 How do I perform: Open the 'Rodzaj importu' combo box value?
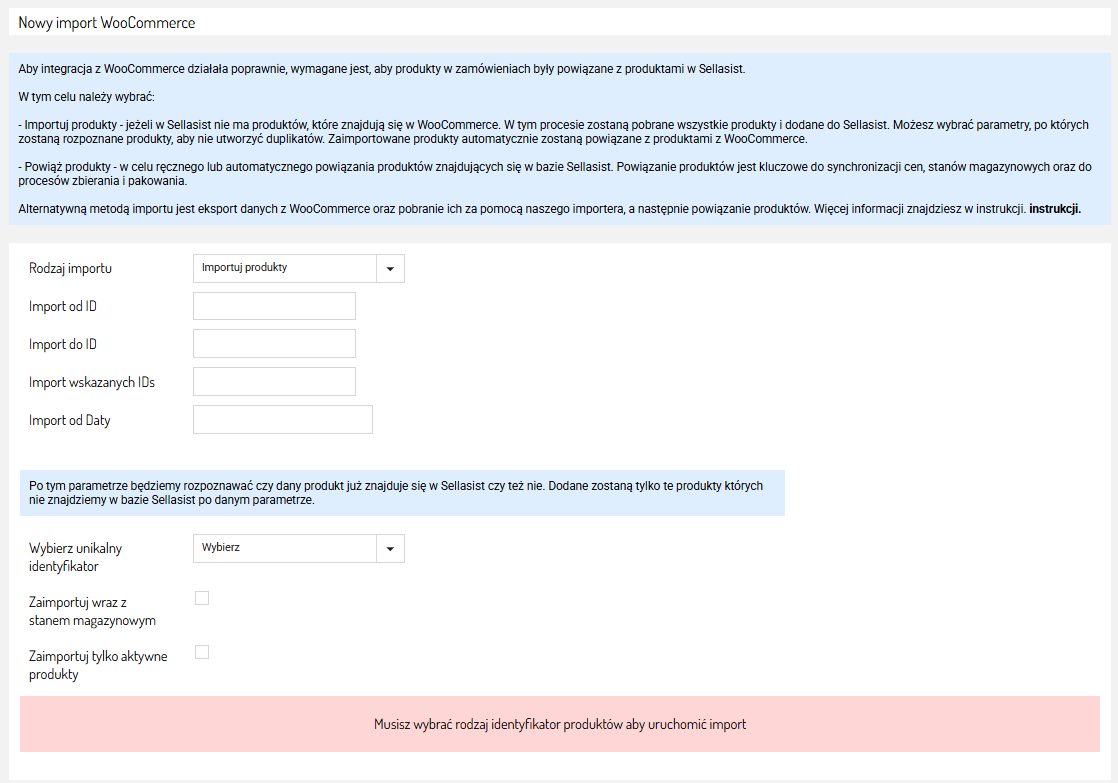click(285, 268)
